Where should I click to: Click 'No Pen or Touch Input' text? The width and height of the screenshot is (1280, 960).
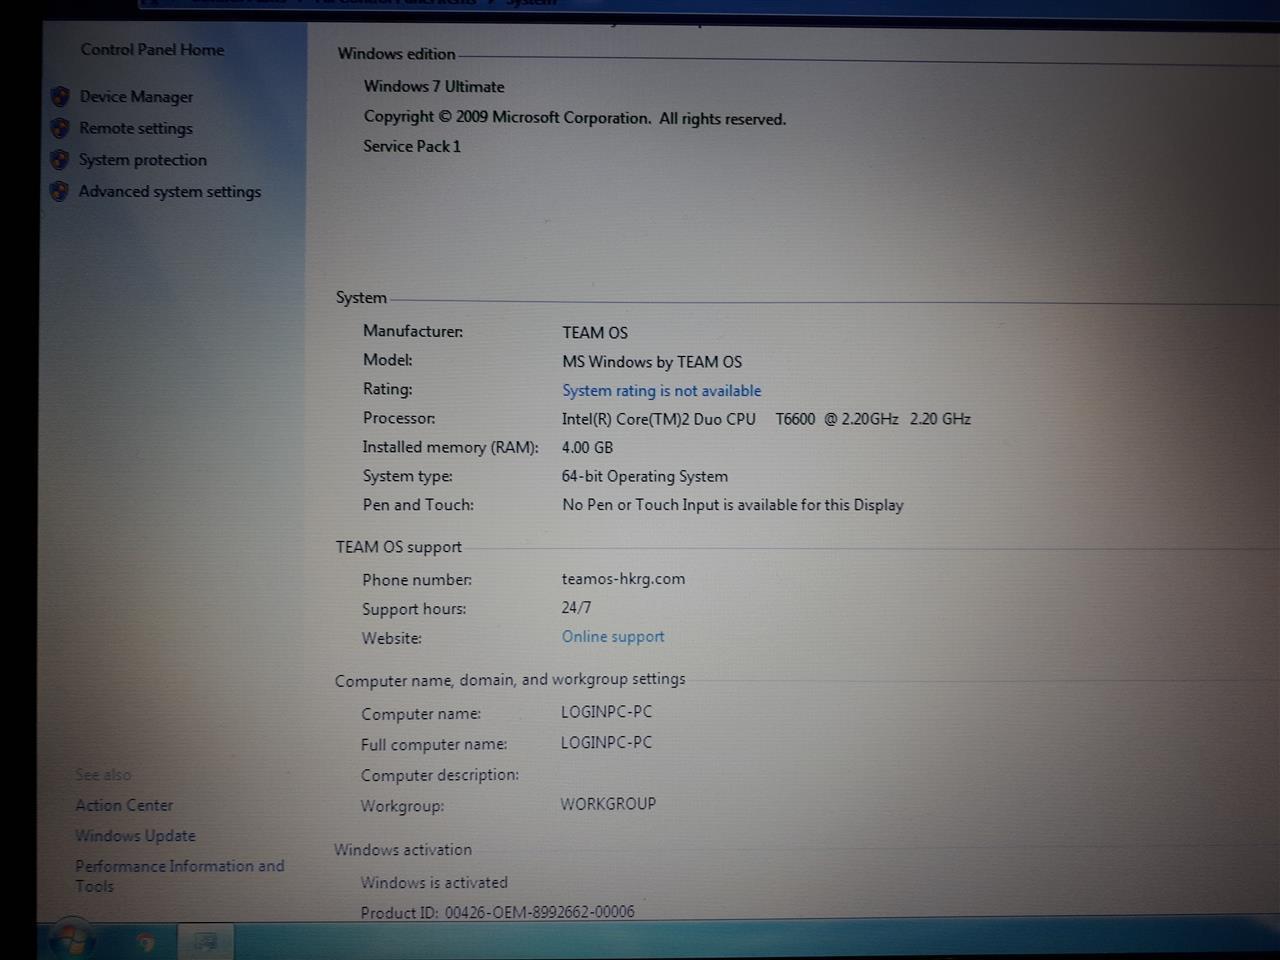(733, 505)
